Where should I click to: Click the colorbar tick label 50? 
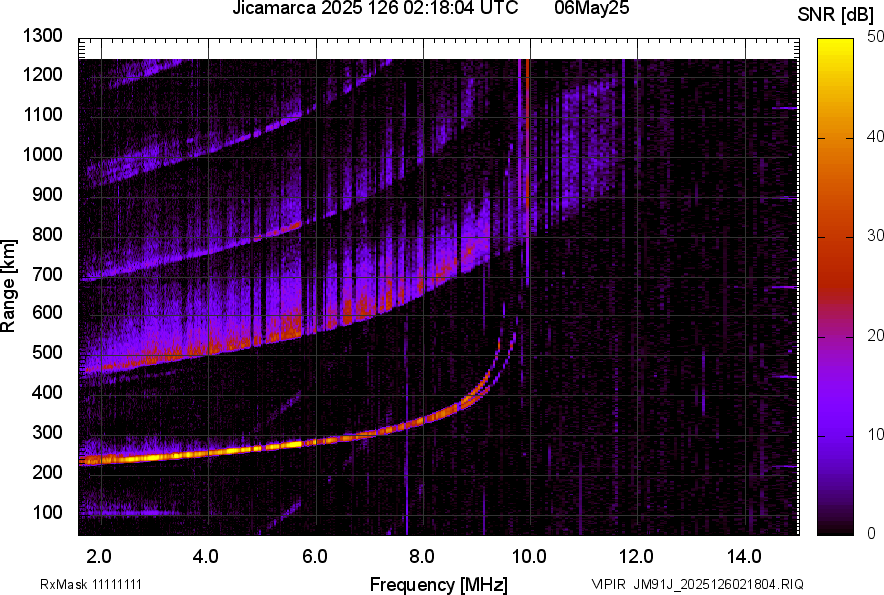click(x=876, y=36)
